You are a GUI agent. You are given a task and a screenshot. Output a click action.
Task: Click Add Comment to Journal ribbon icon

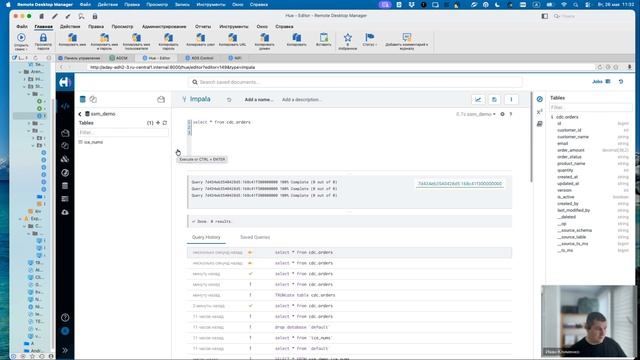(x=407, y=37)
